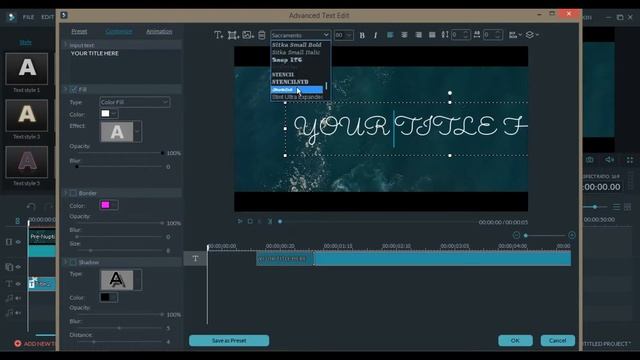
Task: Select Text style 1 thumbnail
Action: (x=27, y=69)
